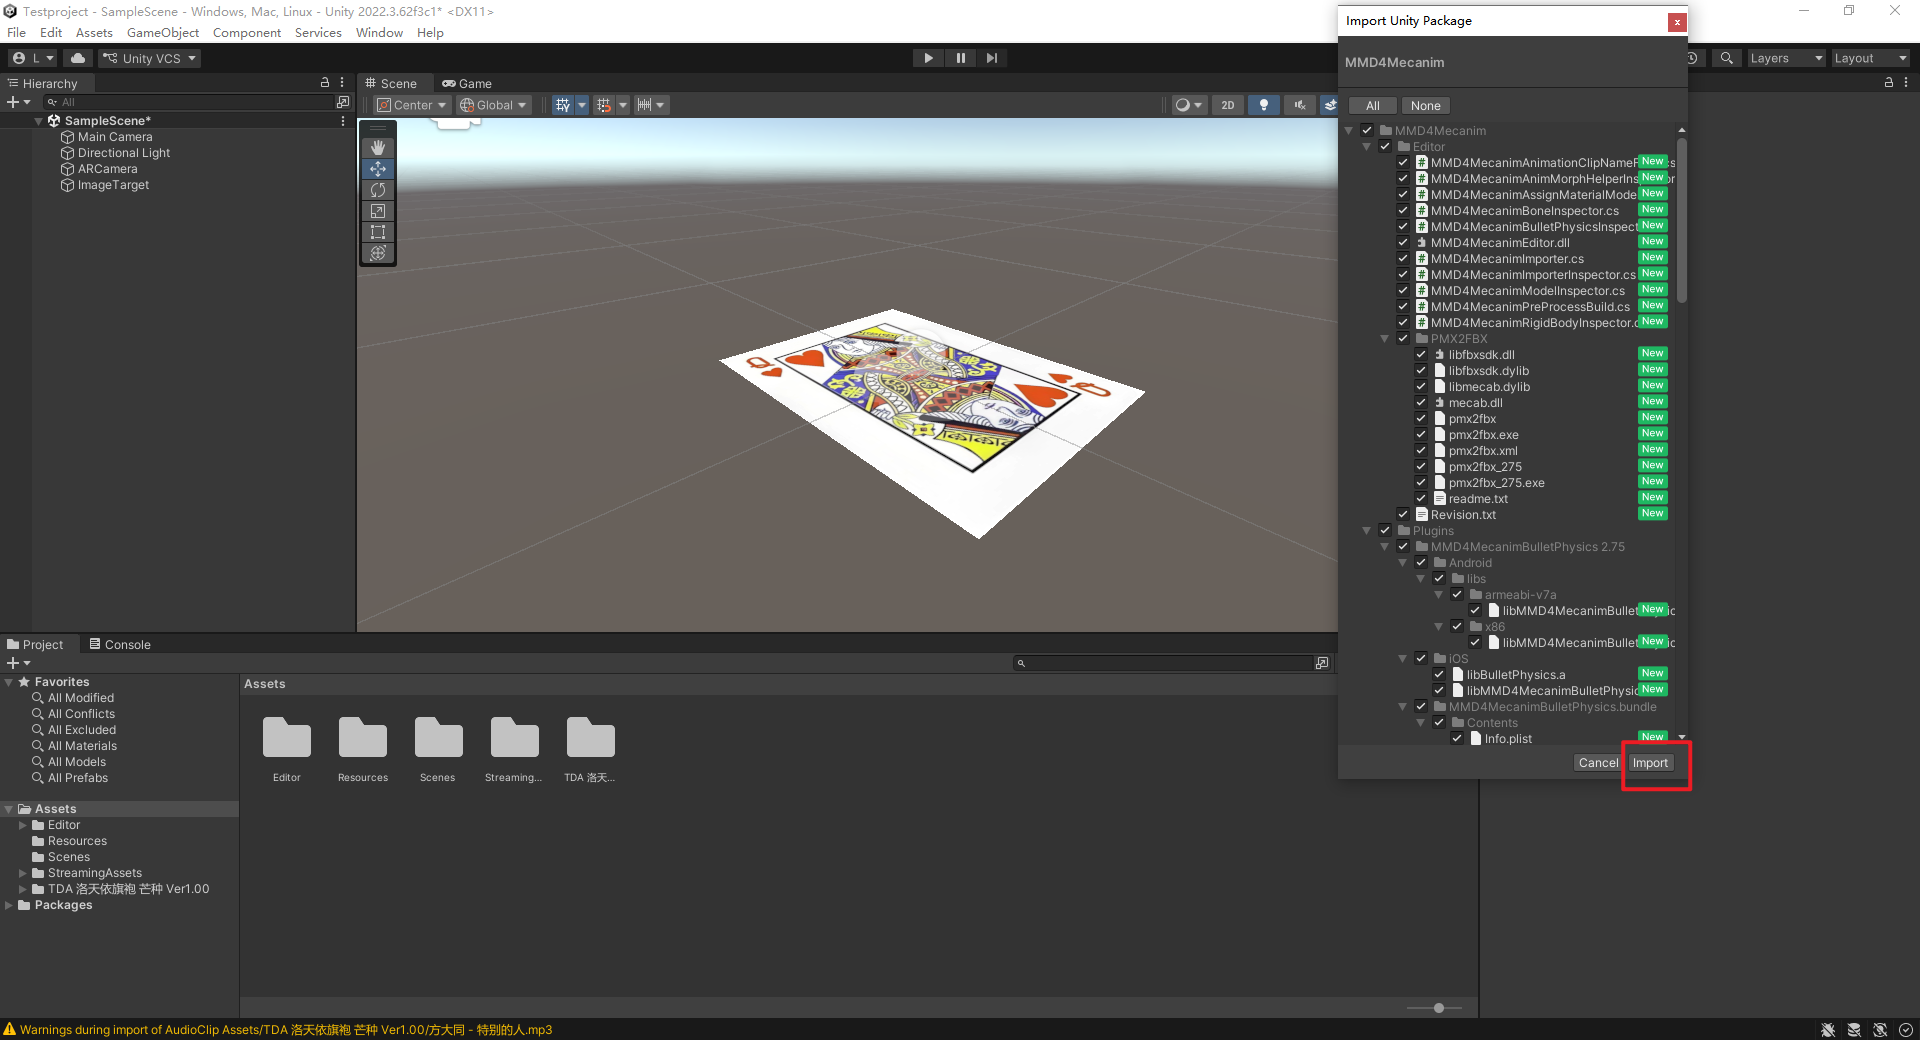Select the Rotate tool

[378, 190]
